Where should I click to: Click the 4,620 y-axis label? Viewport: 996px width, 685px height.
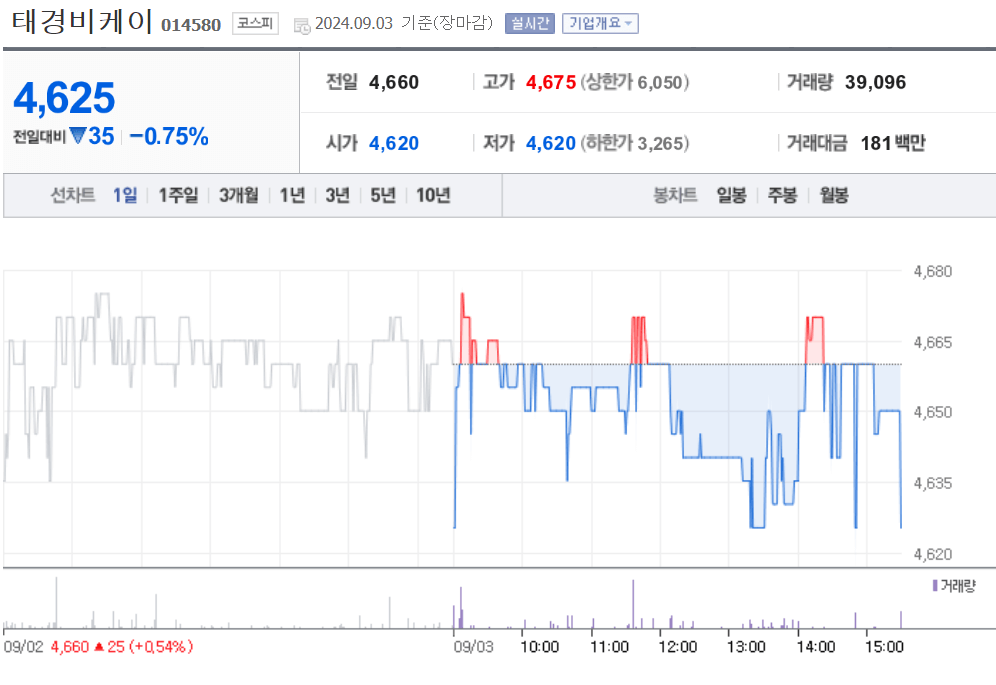(x=932, y=554)
